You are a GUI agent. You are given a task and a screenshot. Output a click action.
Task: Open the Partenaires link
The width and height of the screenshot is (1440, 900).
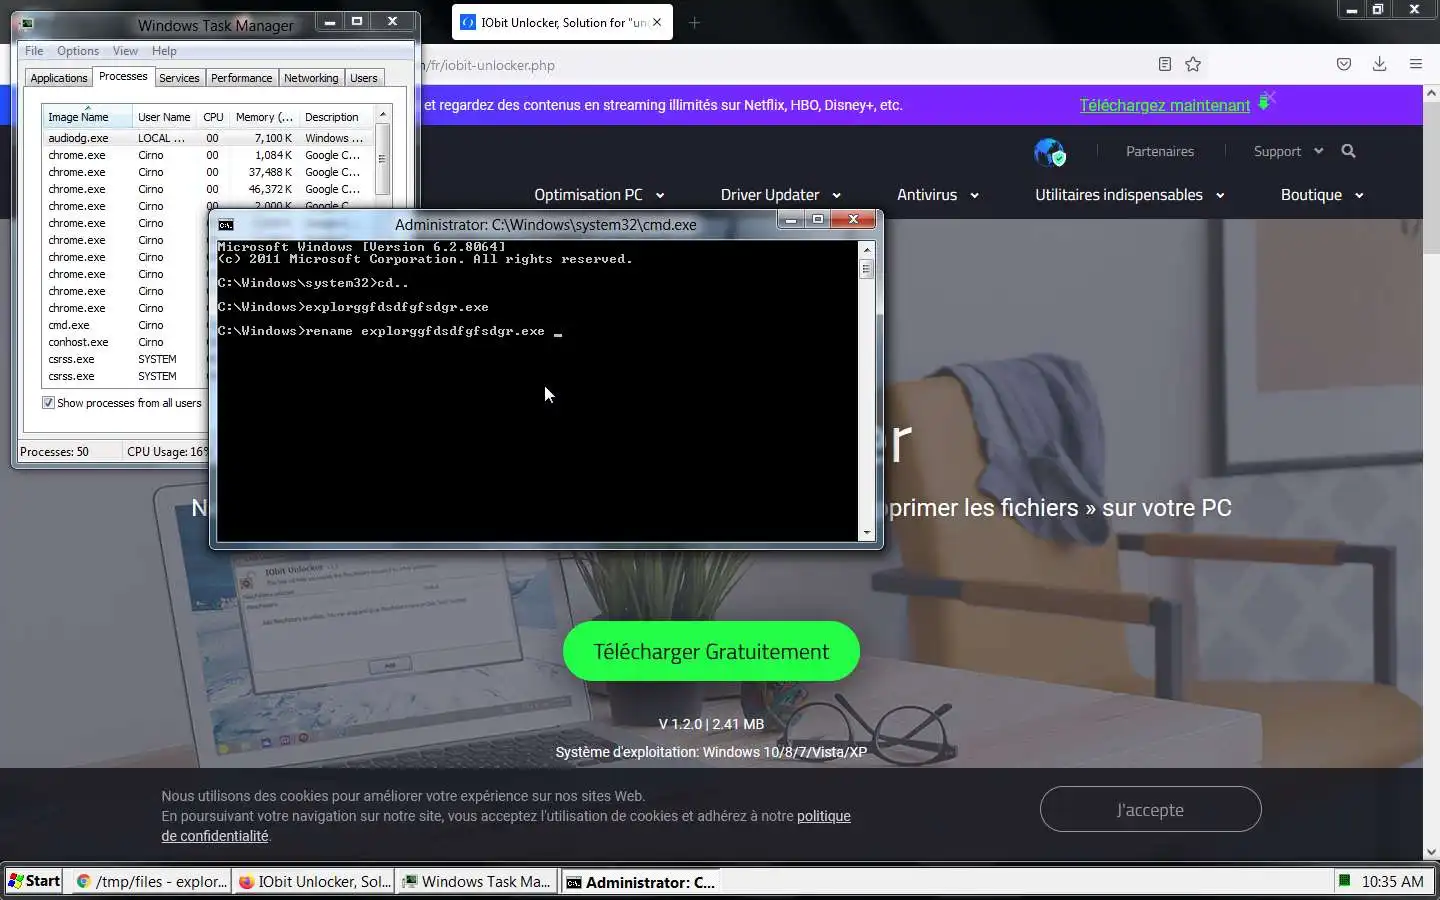(x=1159, y=151)
